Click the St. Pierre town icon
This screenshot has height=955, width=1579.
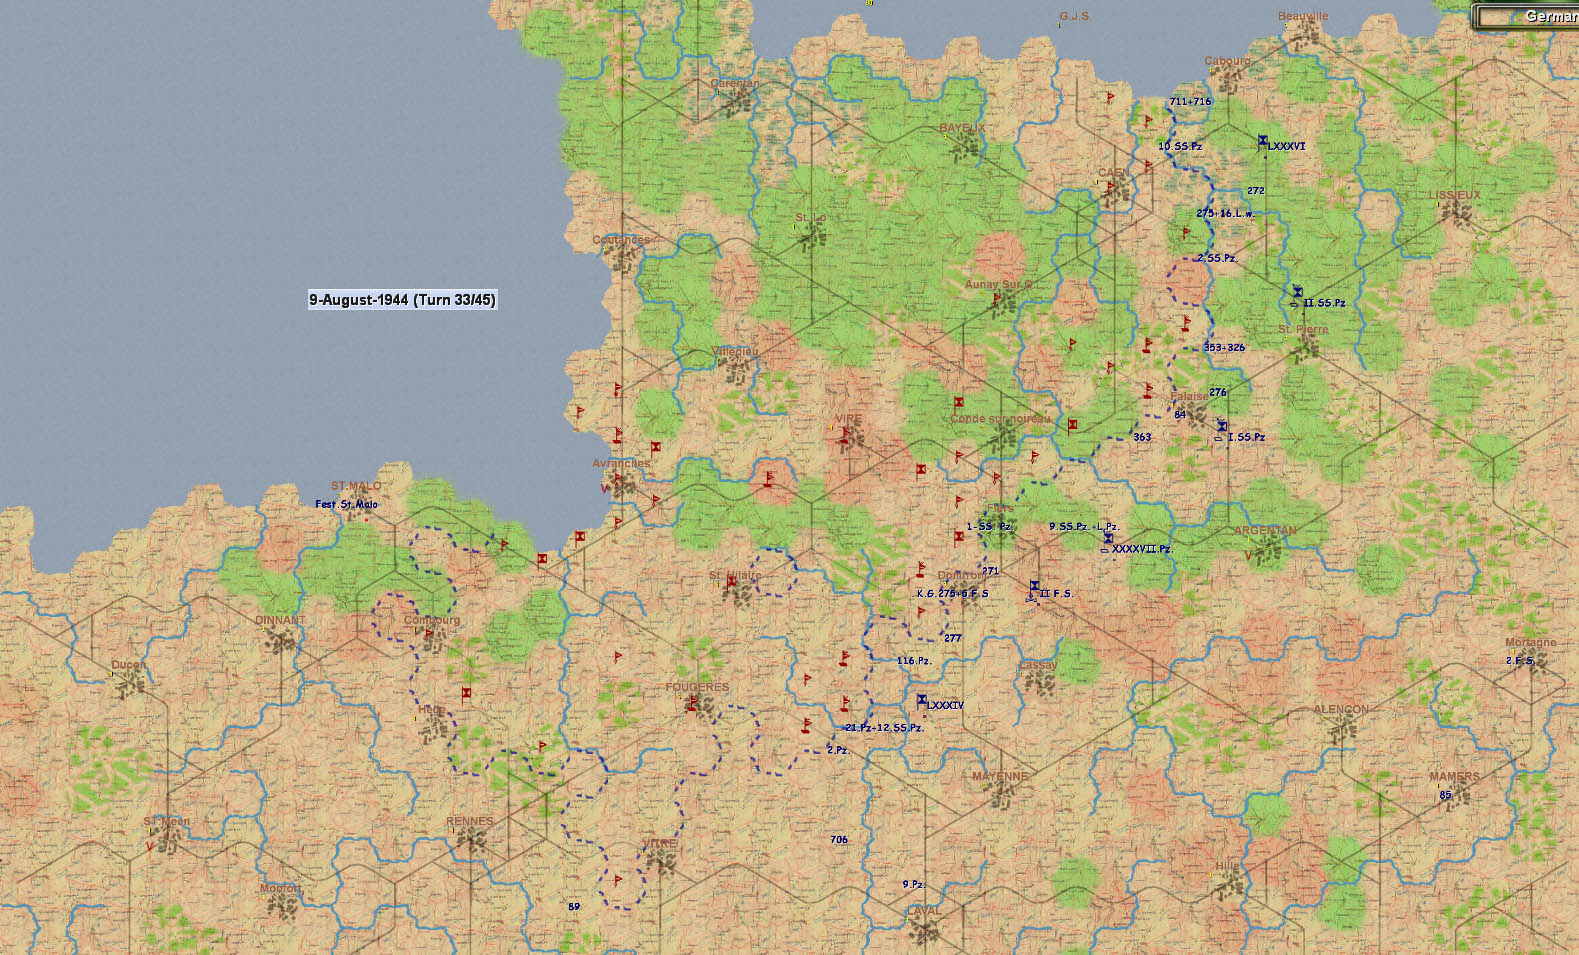pyautogui.click(x=1304, y=348)
